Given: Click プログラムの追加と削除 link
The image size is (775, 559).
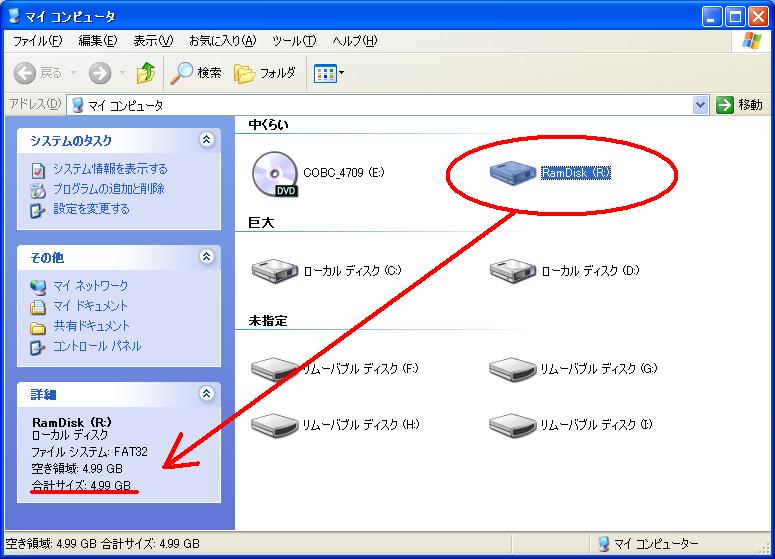Looking at the screenshot, I should click(x=109, y=189).
